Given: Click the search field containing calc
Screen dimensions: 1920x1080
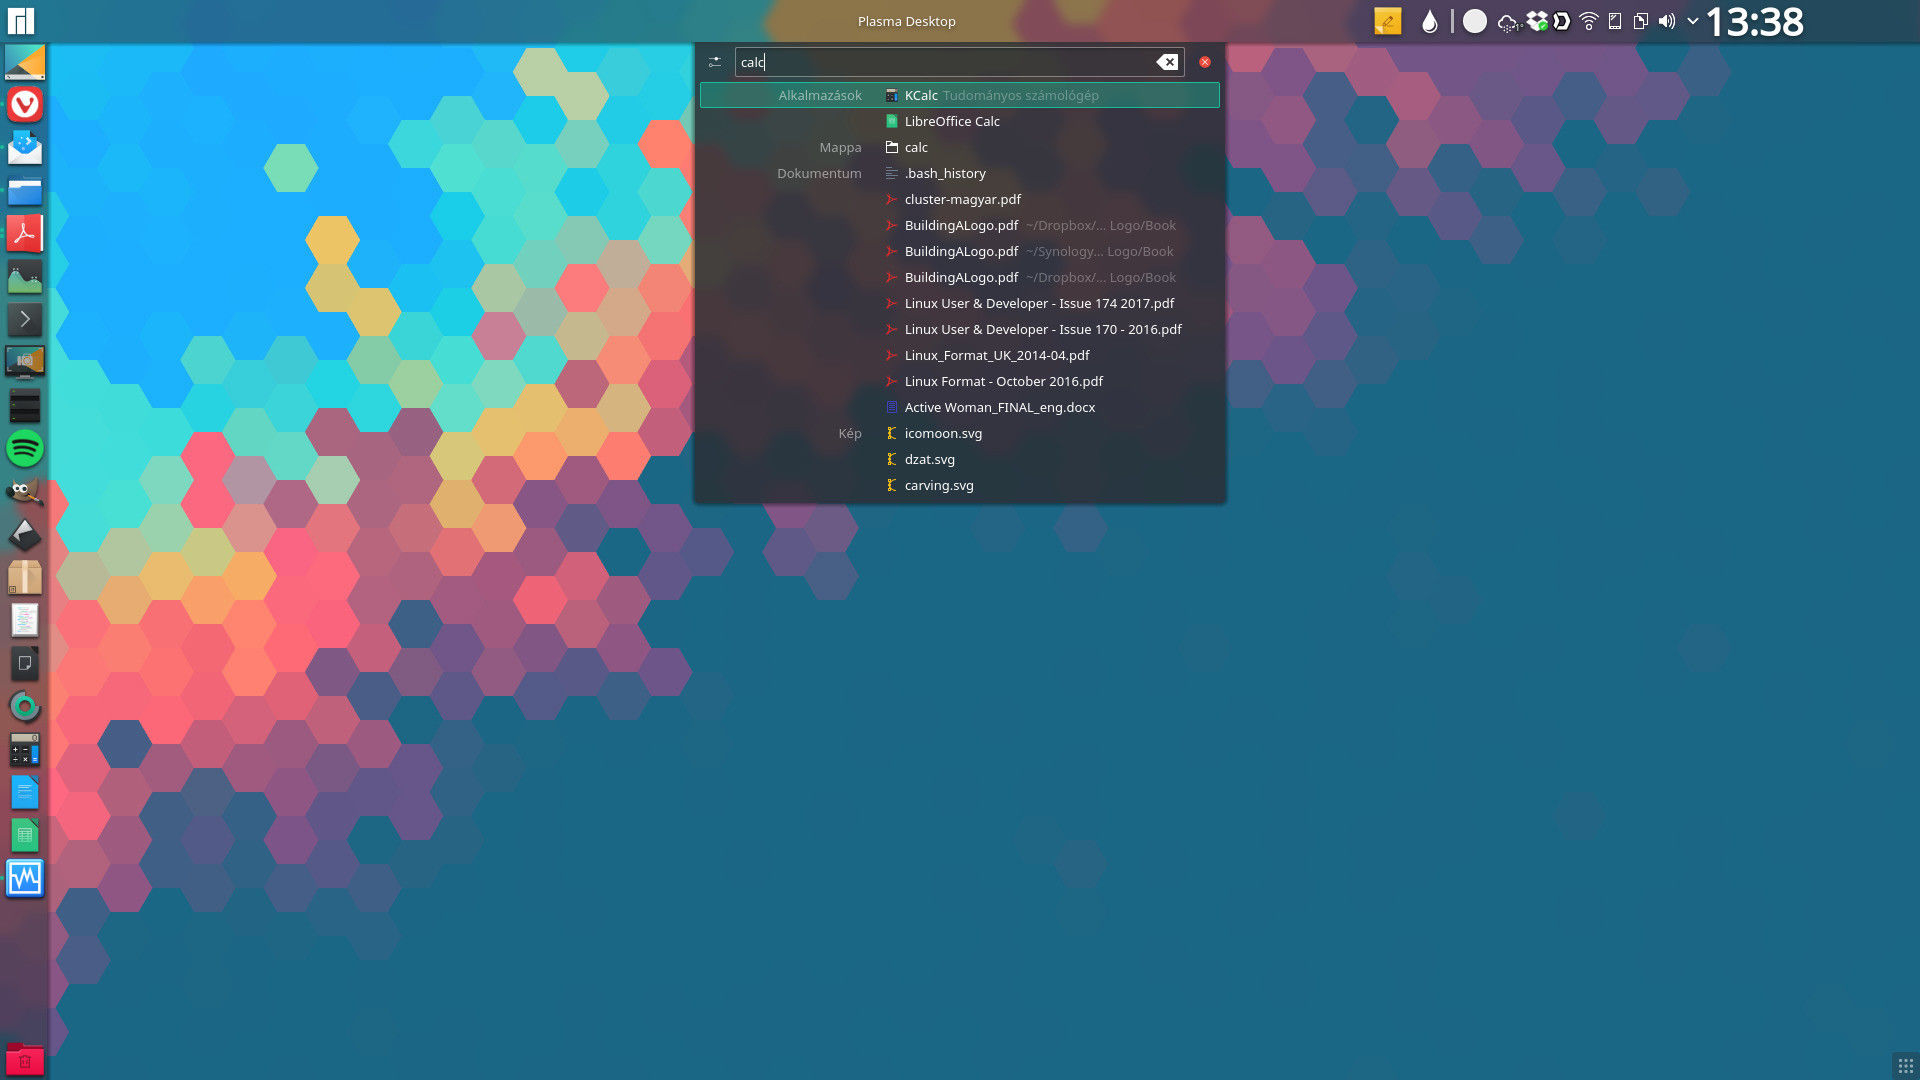Looking at the screenshot, I should point(959,62).
